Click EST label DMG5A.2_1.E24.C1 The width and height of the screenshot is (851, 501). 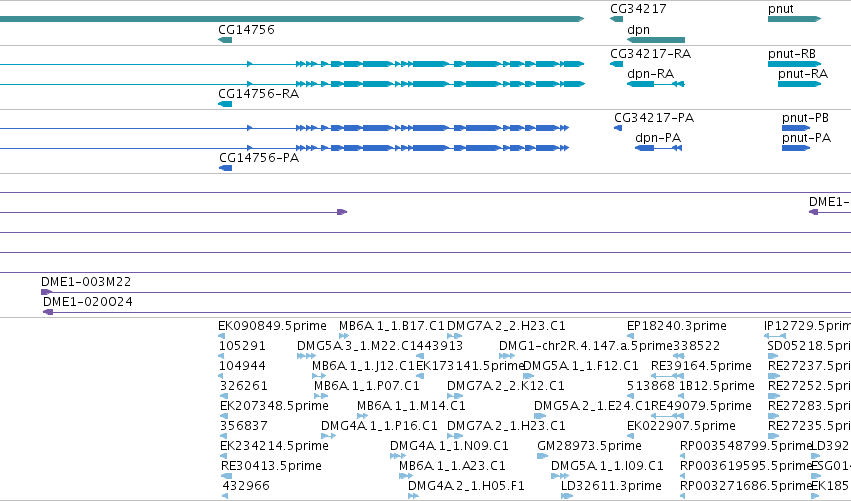point(592,406)
